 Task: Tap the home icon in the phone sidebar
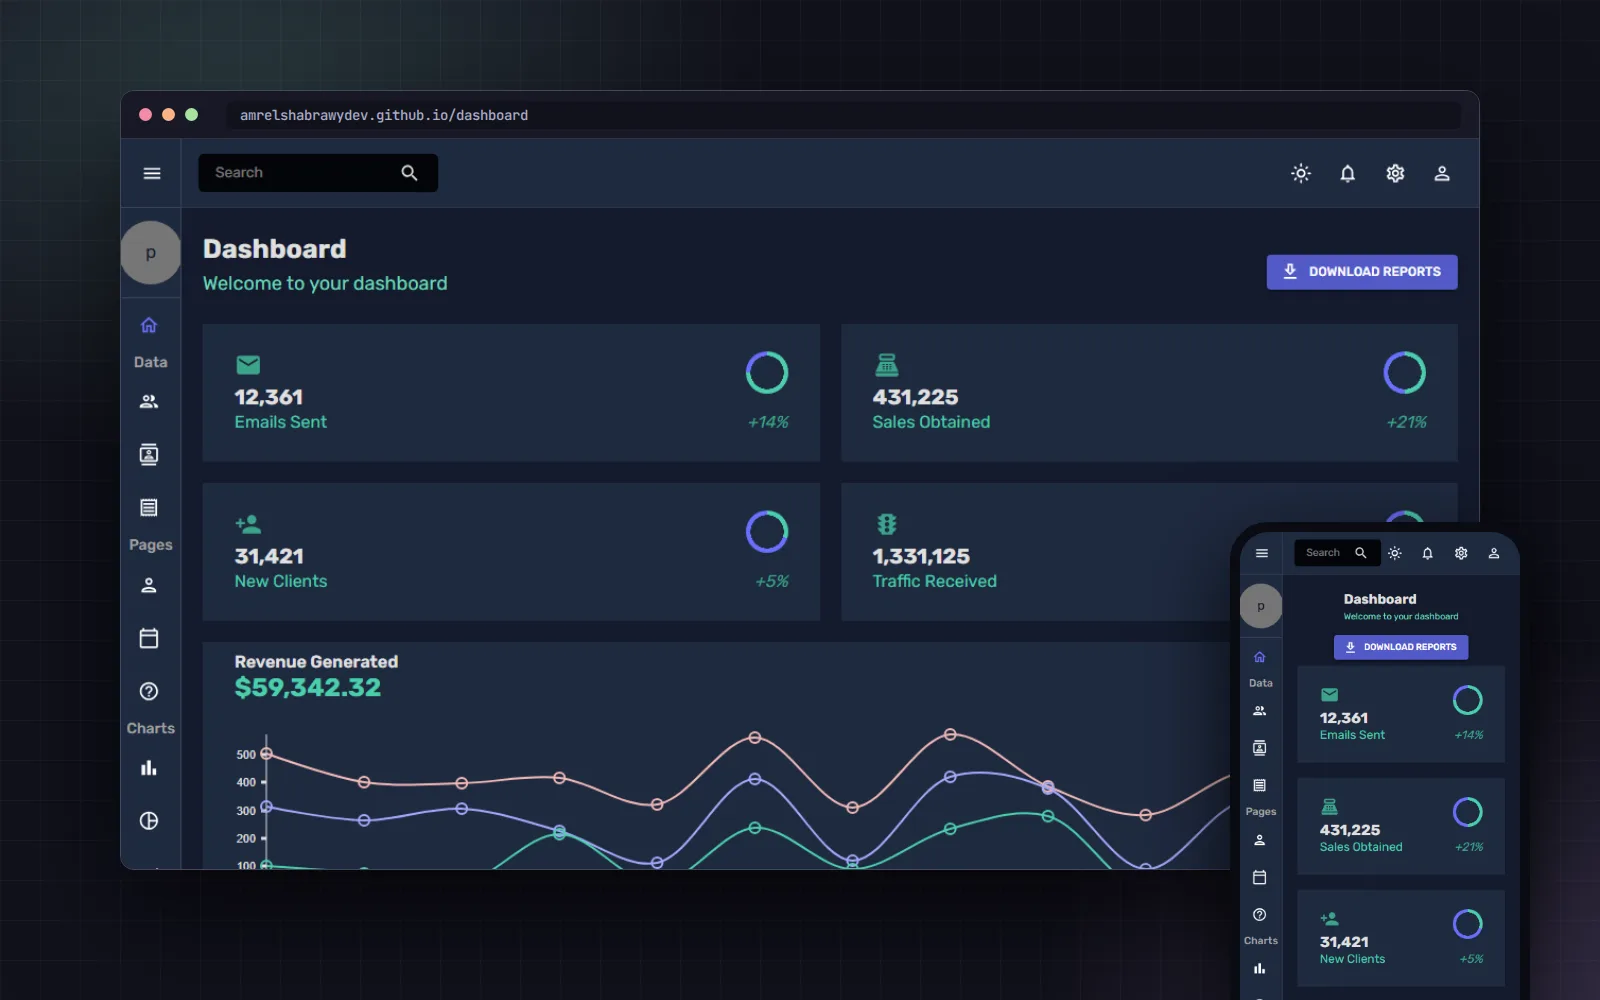click(x=1260, y=657)
